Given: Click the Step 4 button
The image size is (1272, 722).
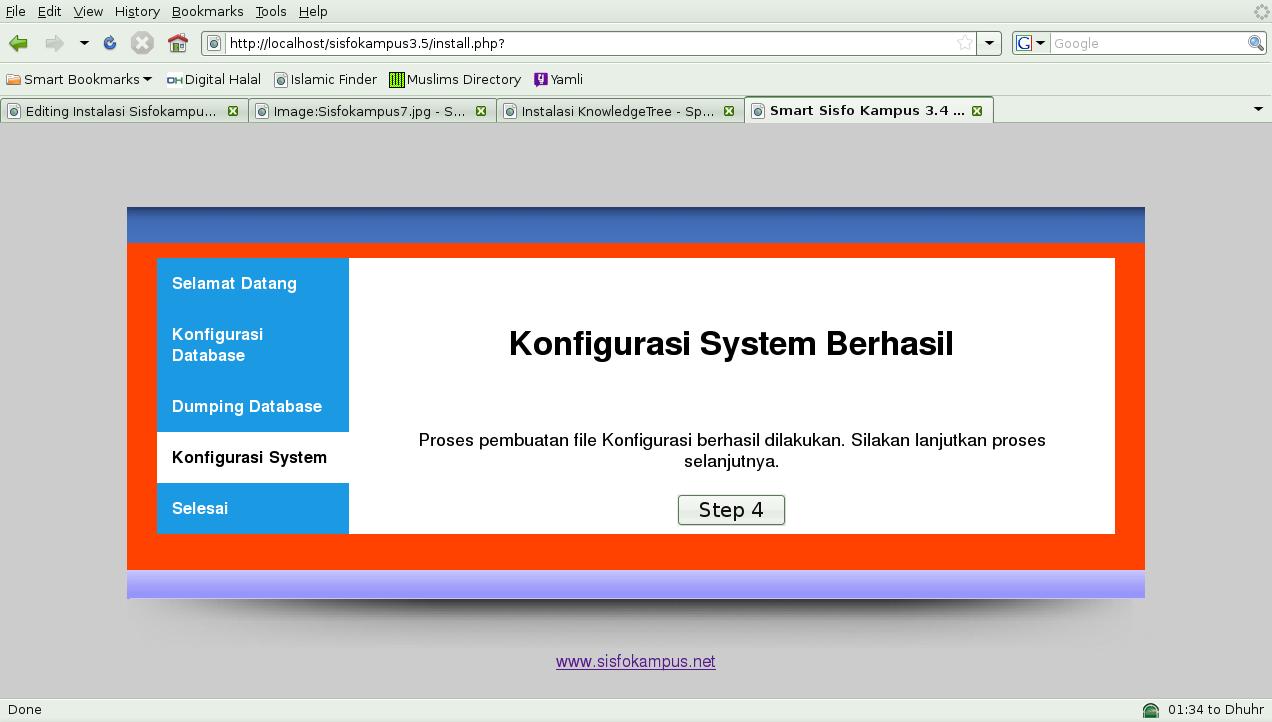Looking at the screenshot, I should (731, 510).
